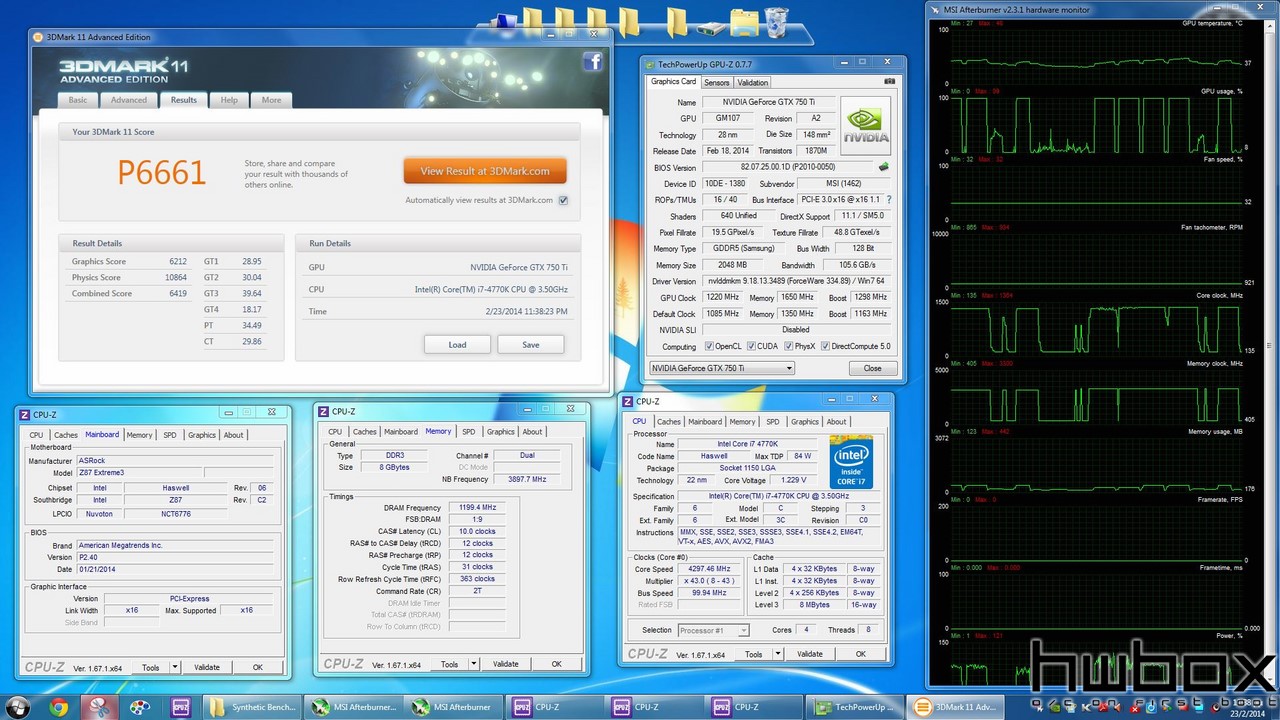
Task: Click View Result at 3DMark.com button
Action: pos(485,171)
